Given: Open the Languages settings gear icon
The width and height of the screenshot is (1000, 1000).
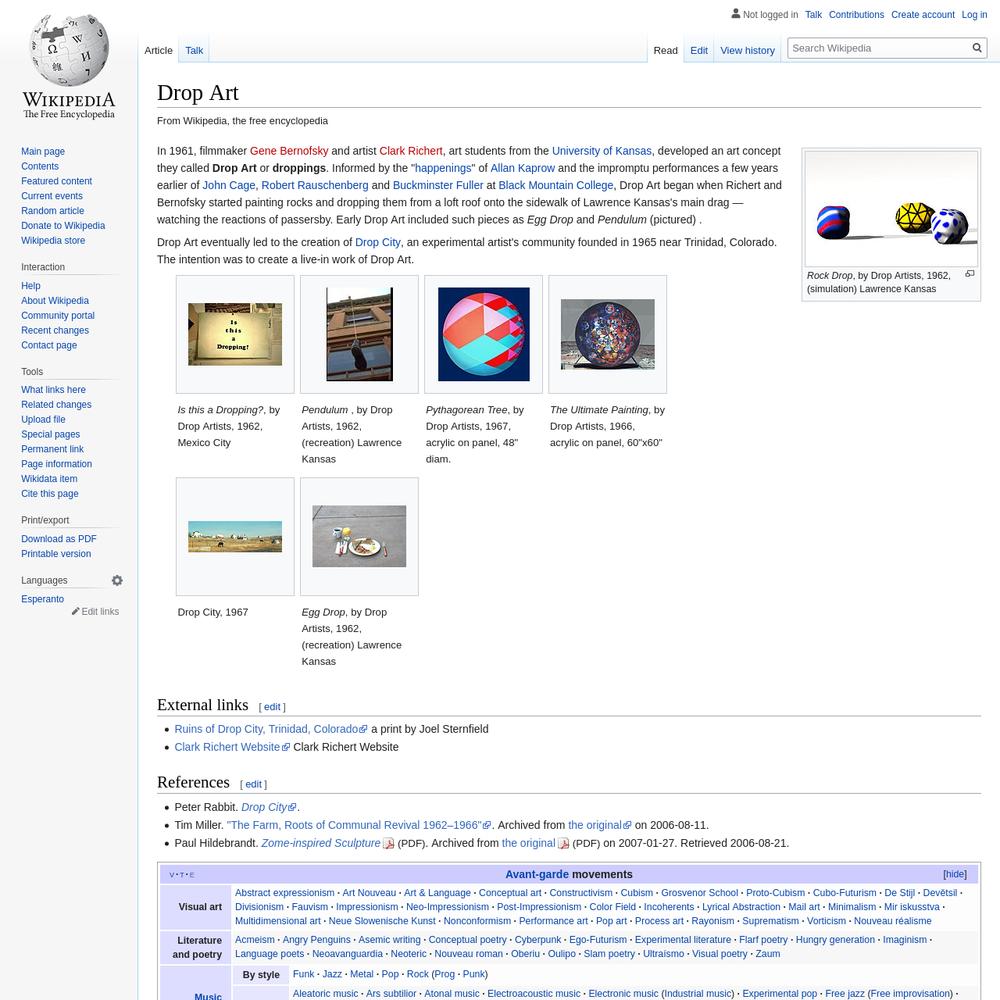Looking at the screenshot, I should (117, 580).
